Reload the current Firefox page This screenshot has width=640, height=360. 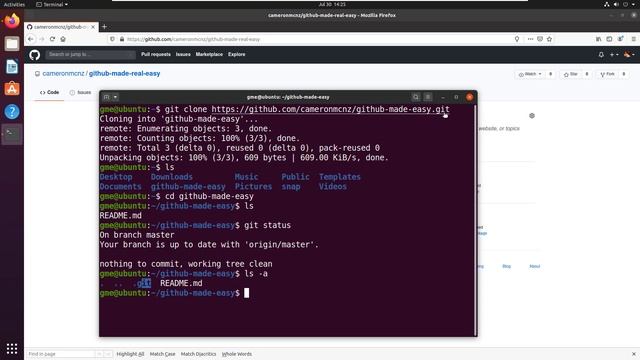(x=52, y=39)
